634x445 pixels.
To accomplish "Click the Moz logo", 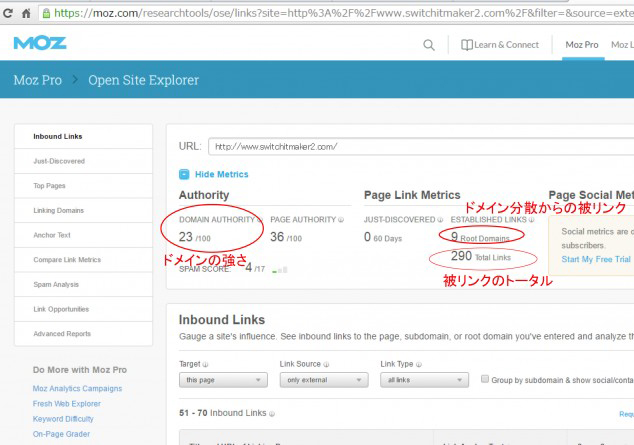I will click(40, 43).
